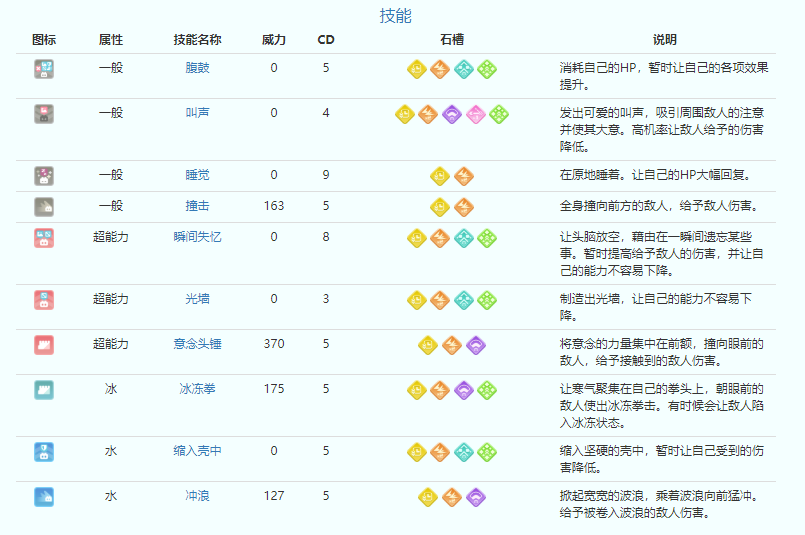Open the 瞬间失忆 skill link
Viewport: 805px width, 535px height.
(197, 238)
